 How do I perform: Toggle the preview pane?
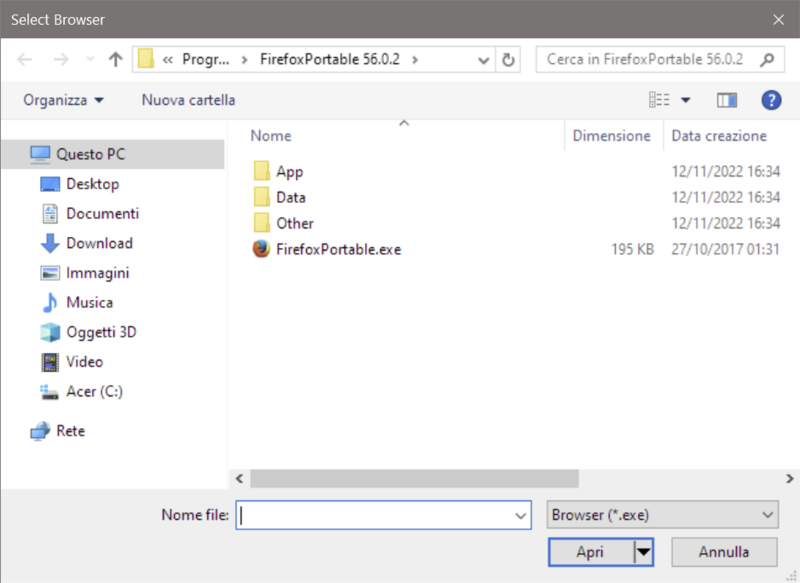coord(727,100)
